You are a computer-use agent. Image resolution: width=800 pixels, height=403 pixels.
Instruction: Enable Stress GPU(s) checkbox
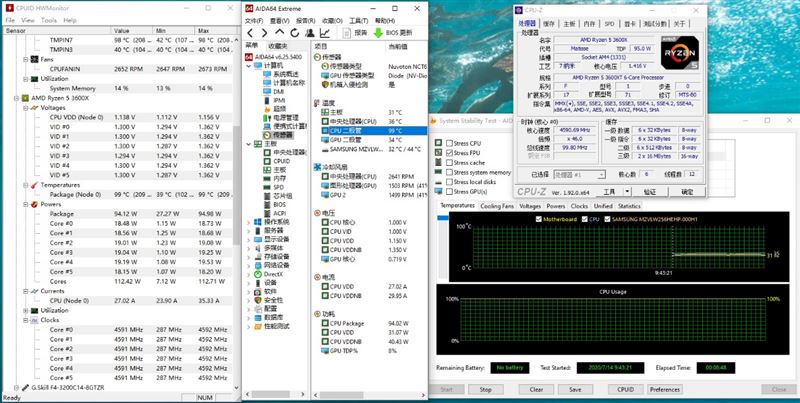(449, 192)
